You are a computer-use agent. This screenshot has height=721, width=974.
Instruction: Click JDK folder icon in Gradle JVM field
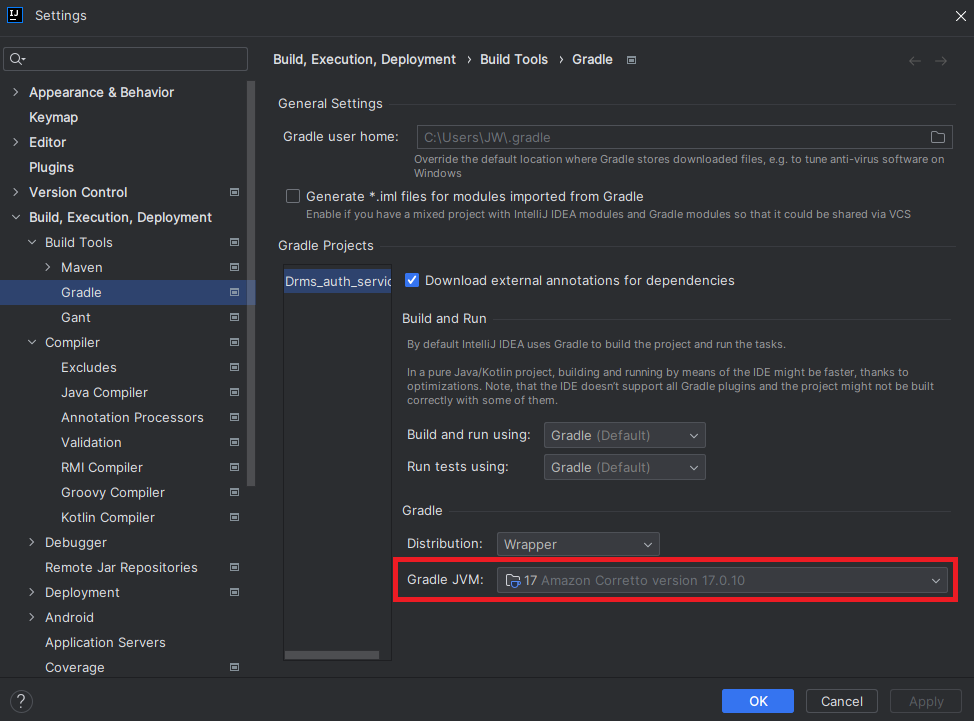pos(512,581)
